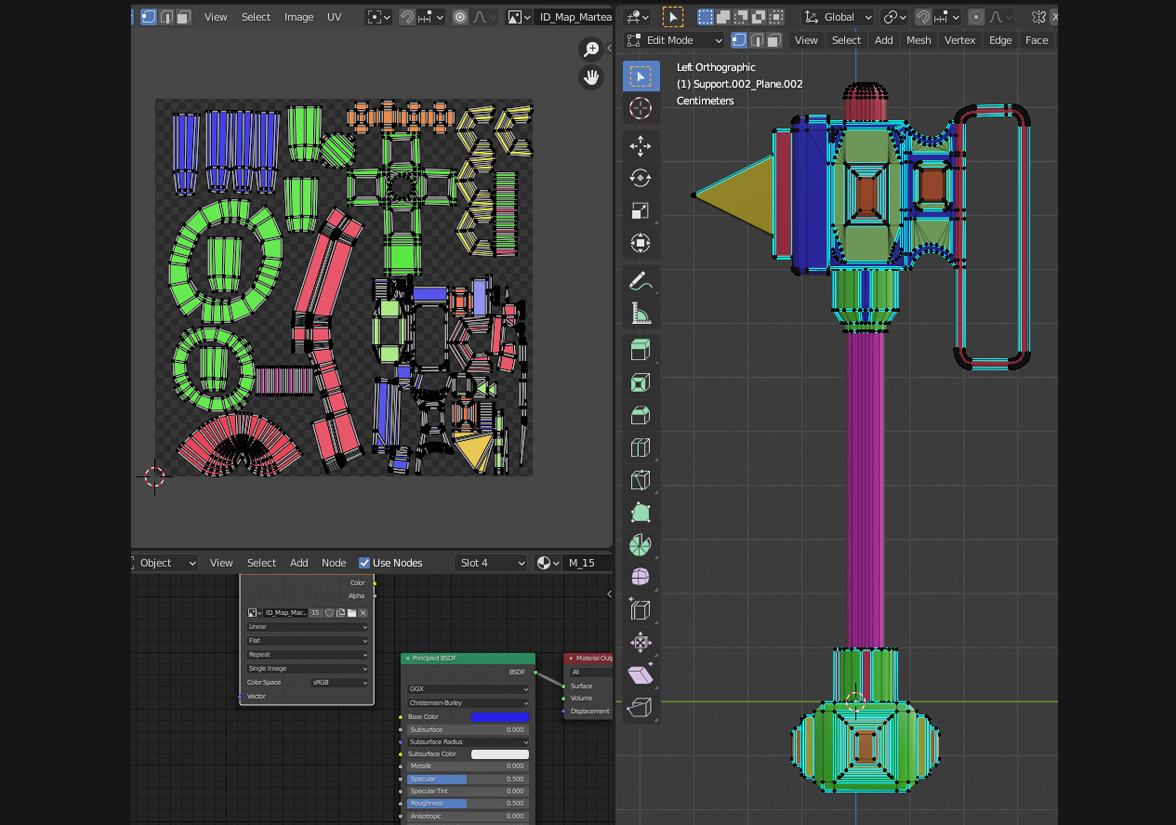Screen dimensions: 1176x825
Task: Click the Vertex menu button
Action: [959, 40]
